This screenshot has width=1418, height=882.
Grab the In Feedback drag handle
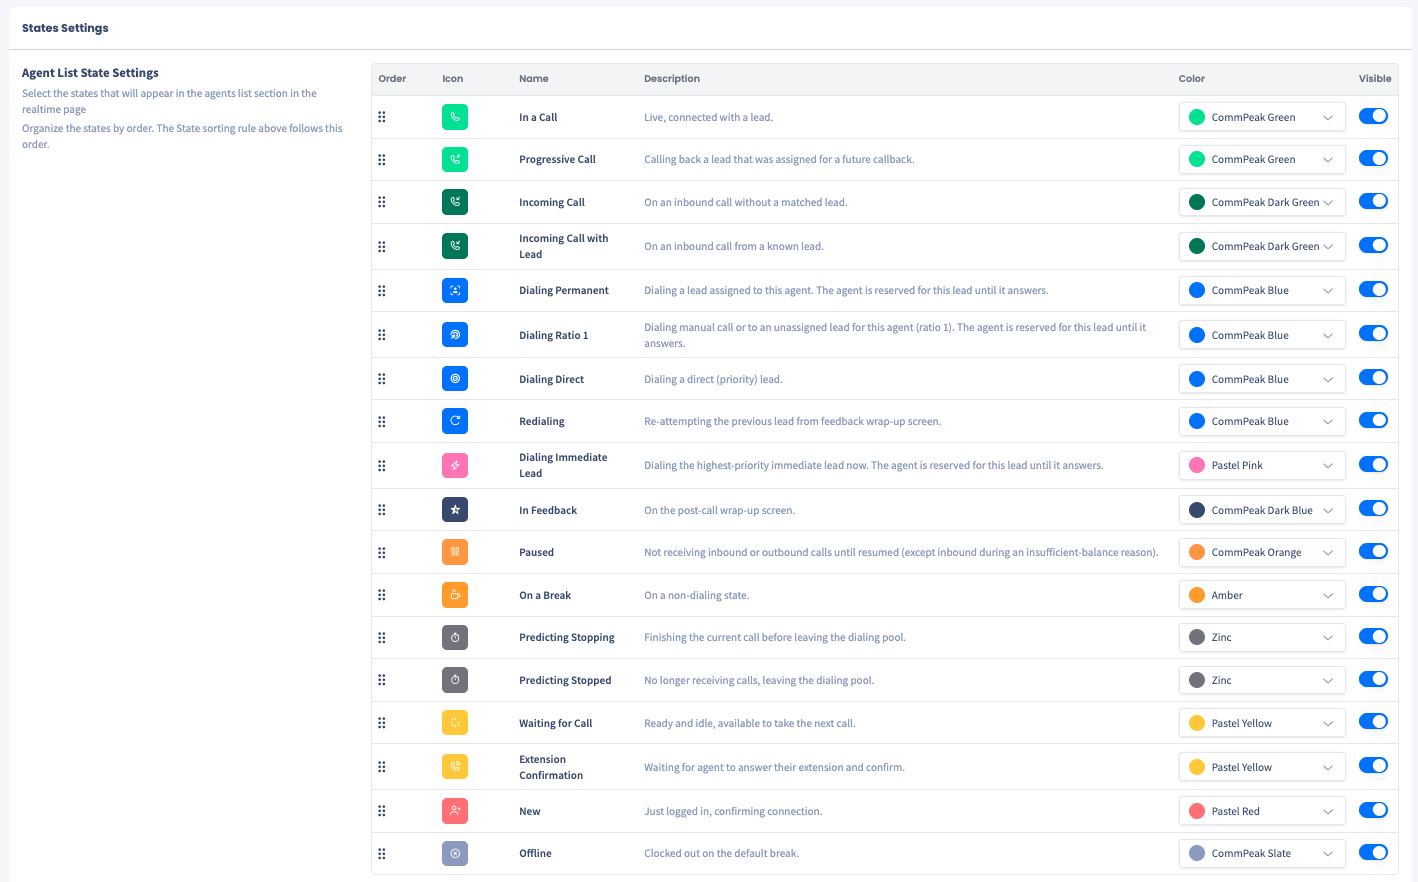click(382, 510)
